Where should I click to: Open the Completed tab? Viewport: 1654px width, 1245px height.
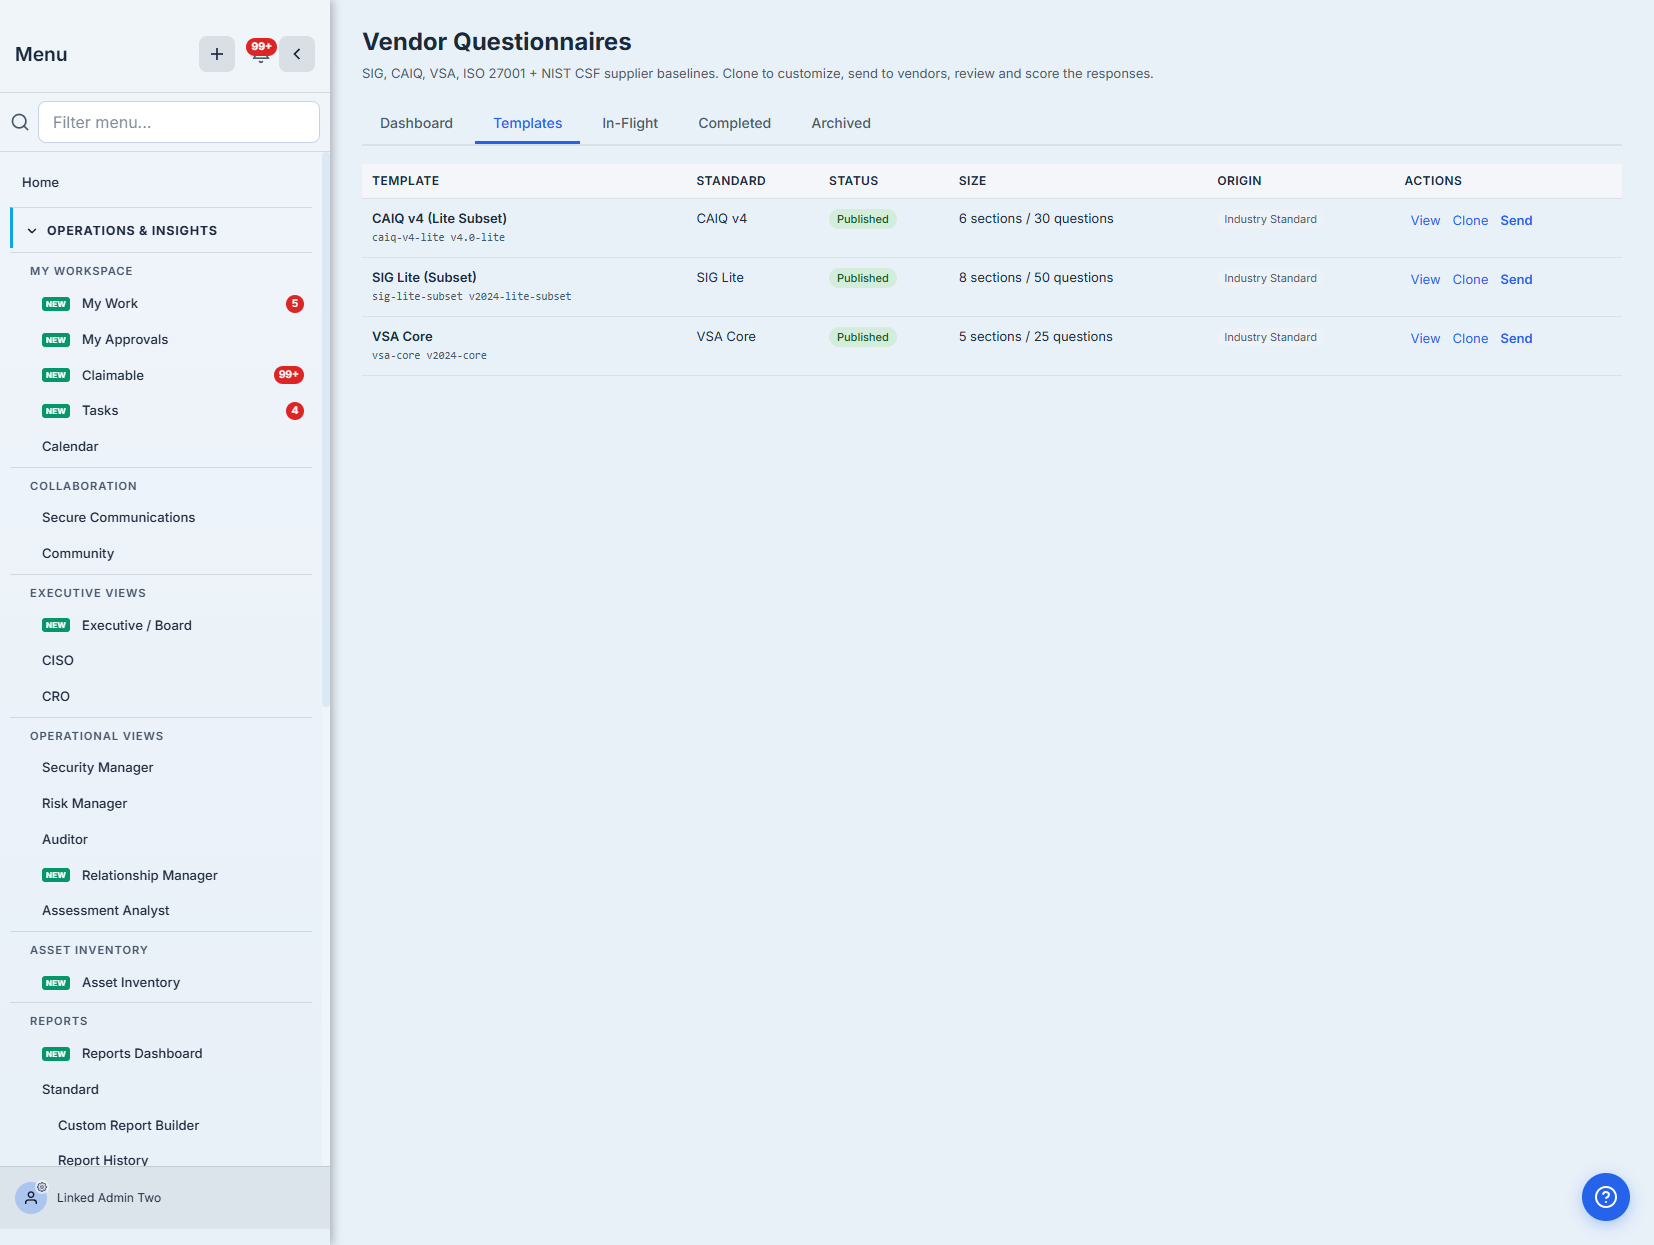click(734, 123)
